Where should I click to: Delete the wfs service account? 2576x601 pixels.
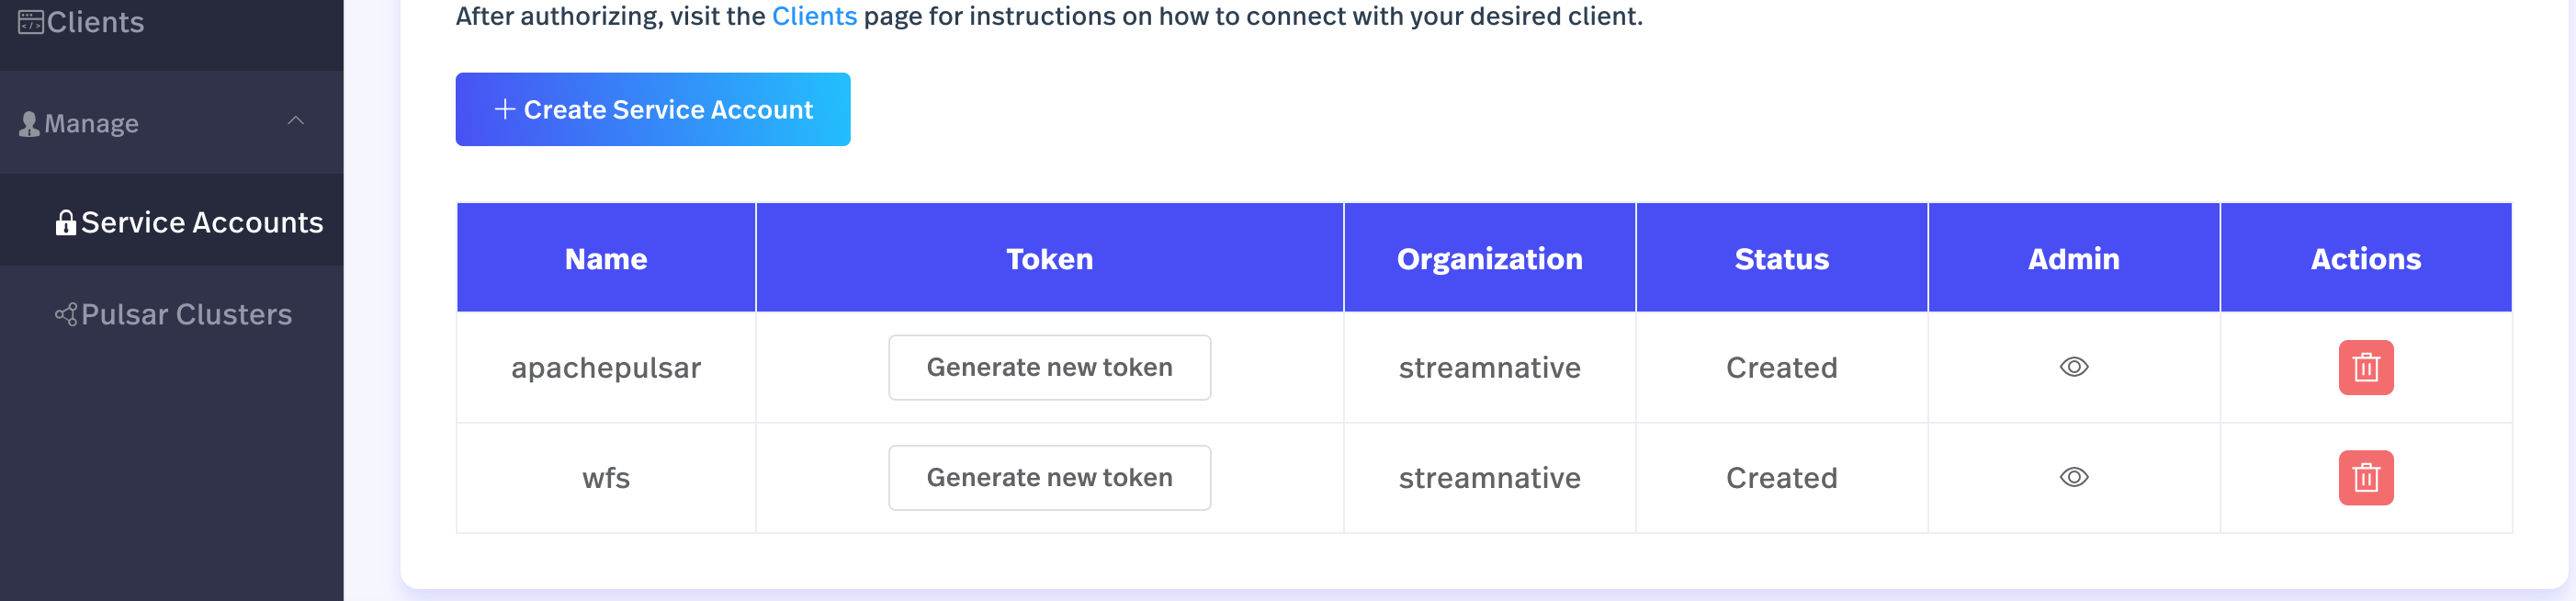(2365, 477)
